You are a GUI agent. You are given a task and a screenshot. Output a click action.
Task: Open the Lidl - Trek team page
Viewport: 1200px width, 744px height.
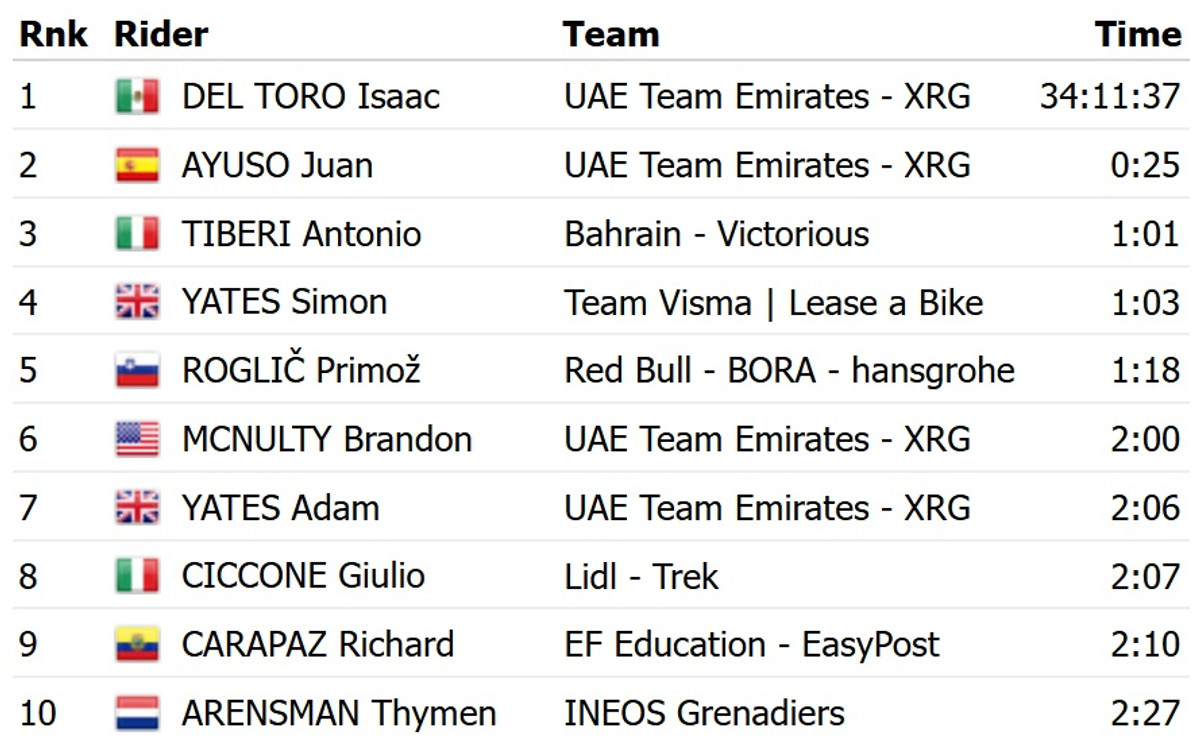[x=641, y=577]
